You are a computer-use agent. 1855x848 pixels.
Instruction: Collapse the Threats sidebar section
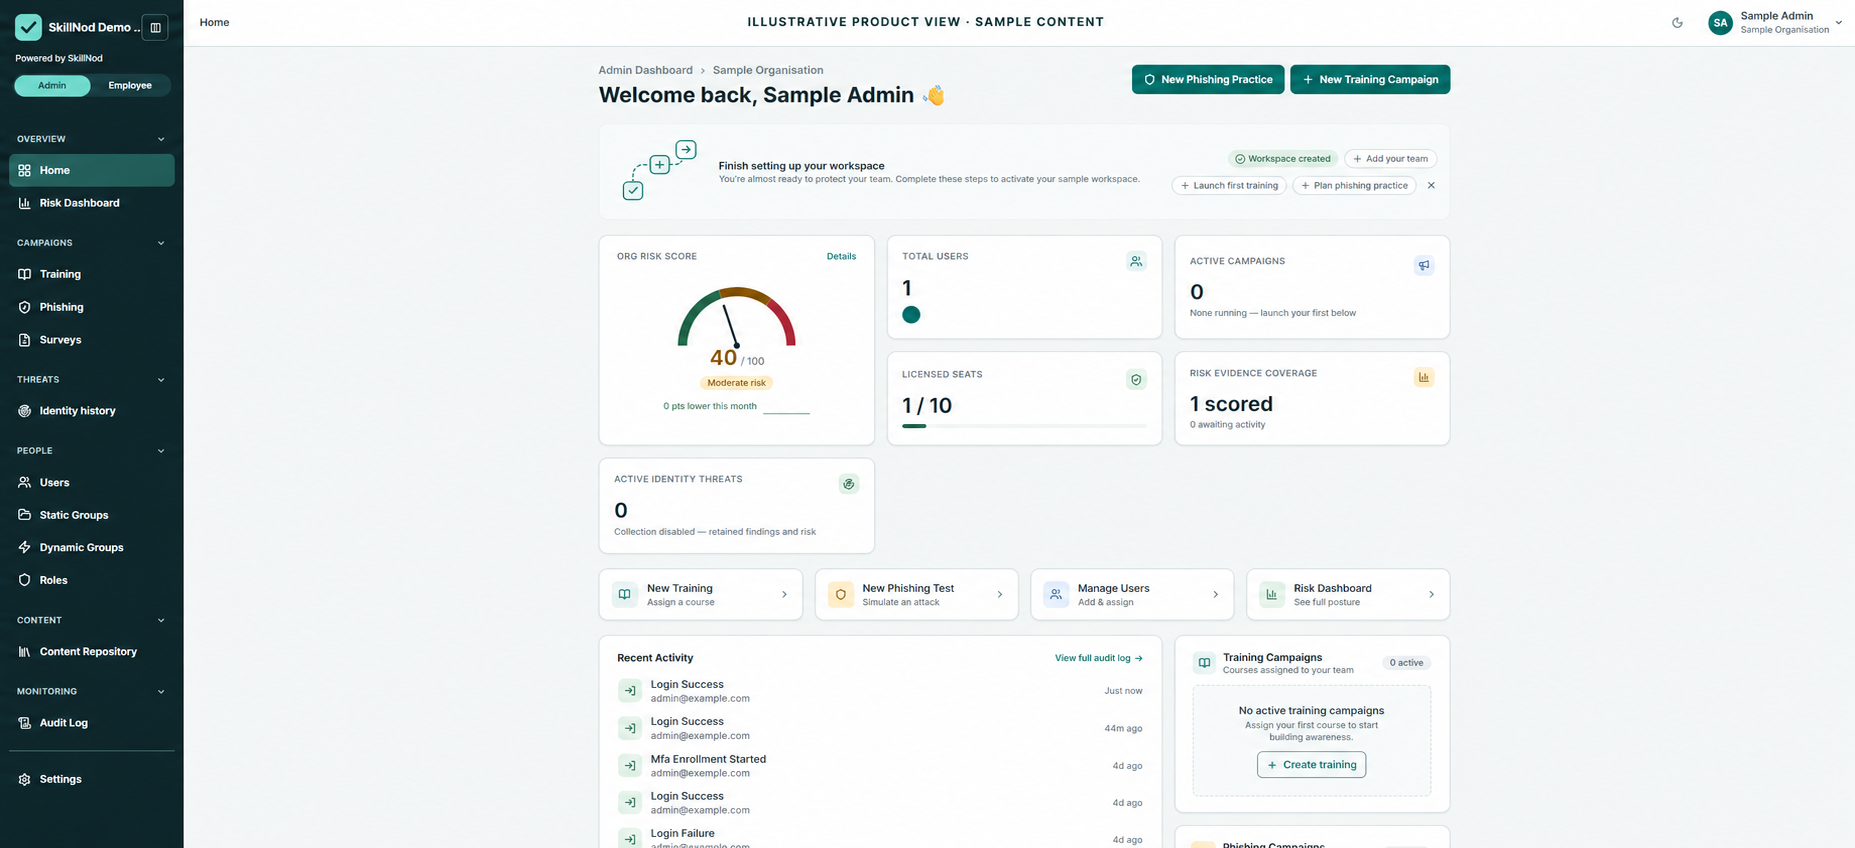coord(161,380)
